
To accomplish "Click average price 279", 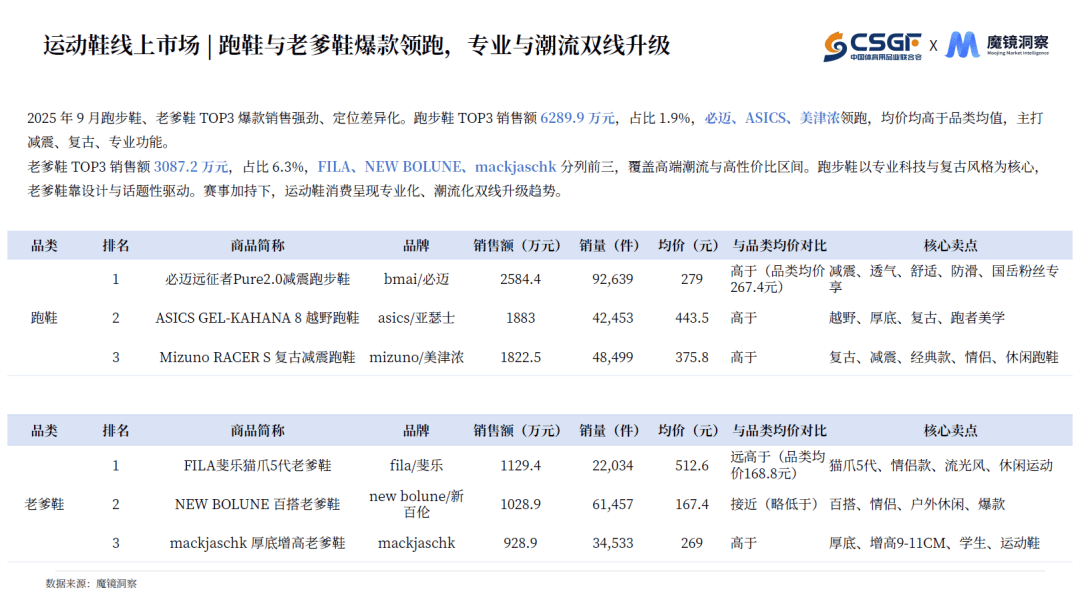I will pyautogui.click(x=692, y=279).
